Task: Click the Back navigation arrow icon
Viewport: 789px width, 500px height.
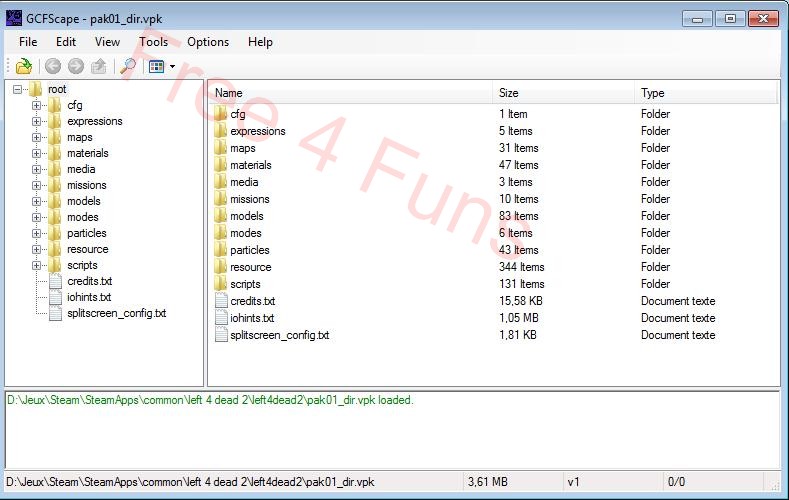Action: (x=53, y=67)
